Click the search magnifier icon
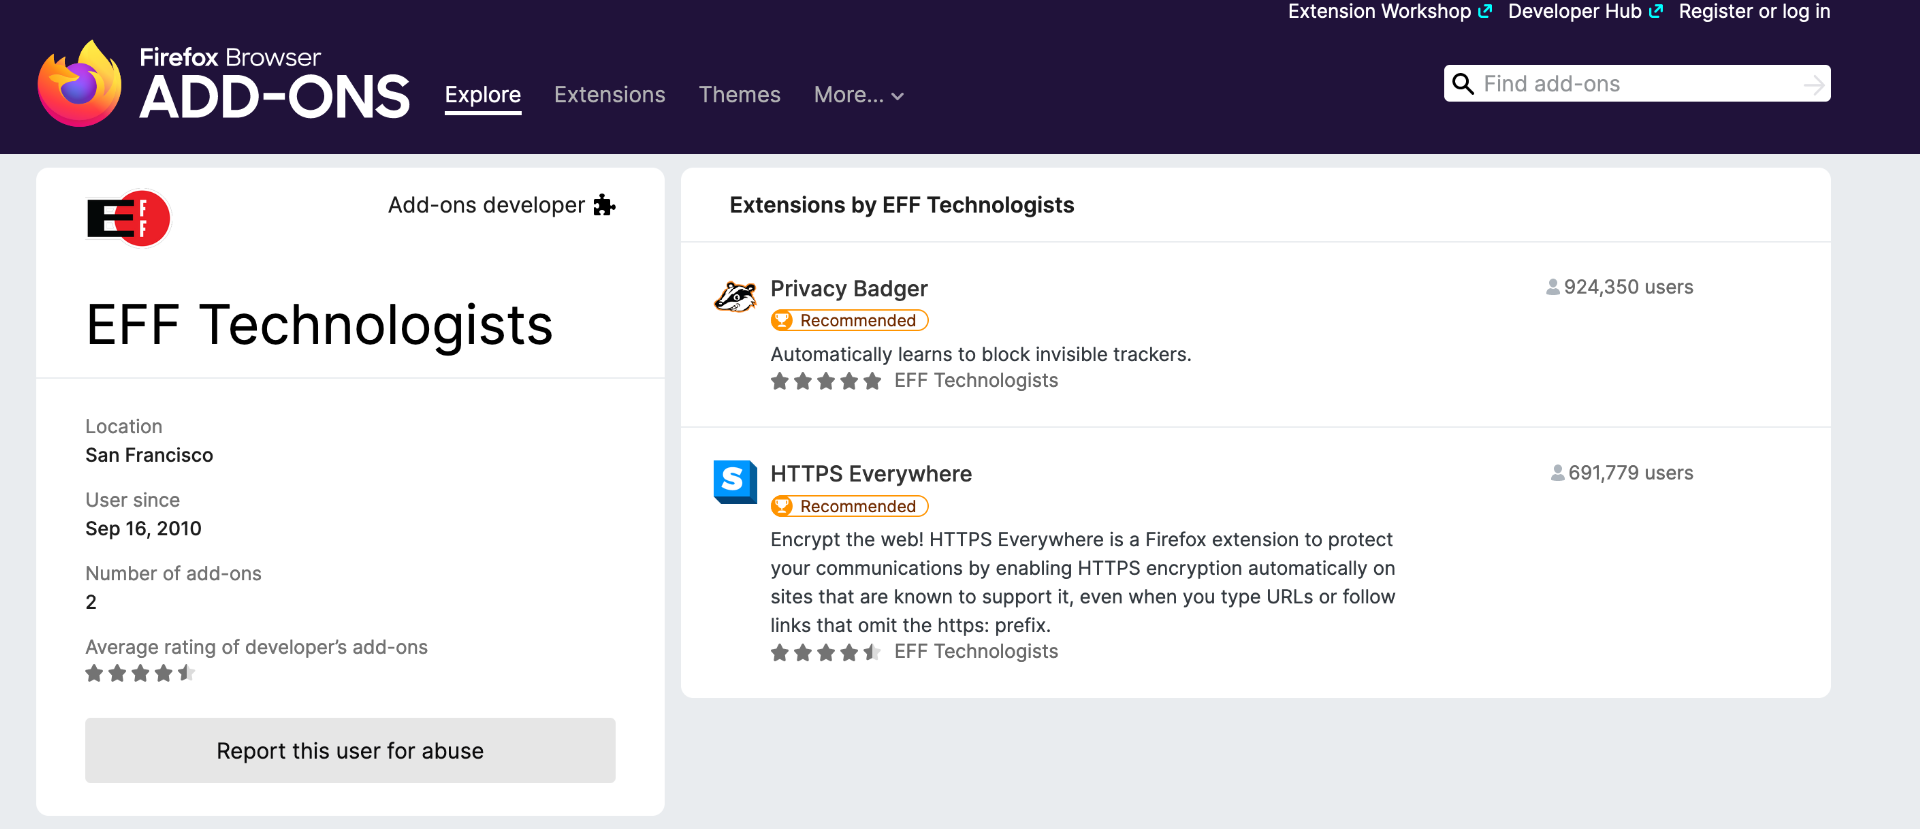The width and height of the screenshot is (1920, 829). point(1463,84)
